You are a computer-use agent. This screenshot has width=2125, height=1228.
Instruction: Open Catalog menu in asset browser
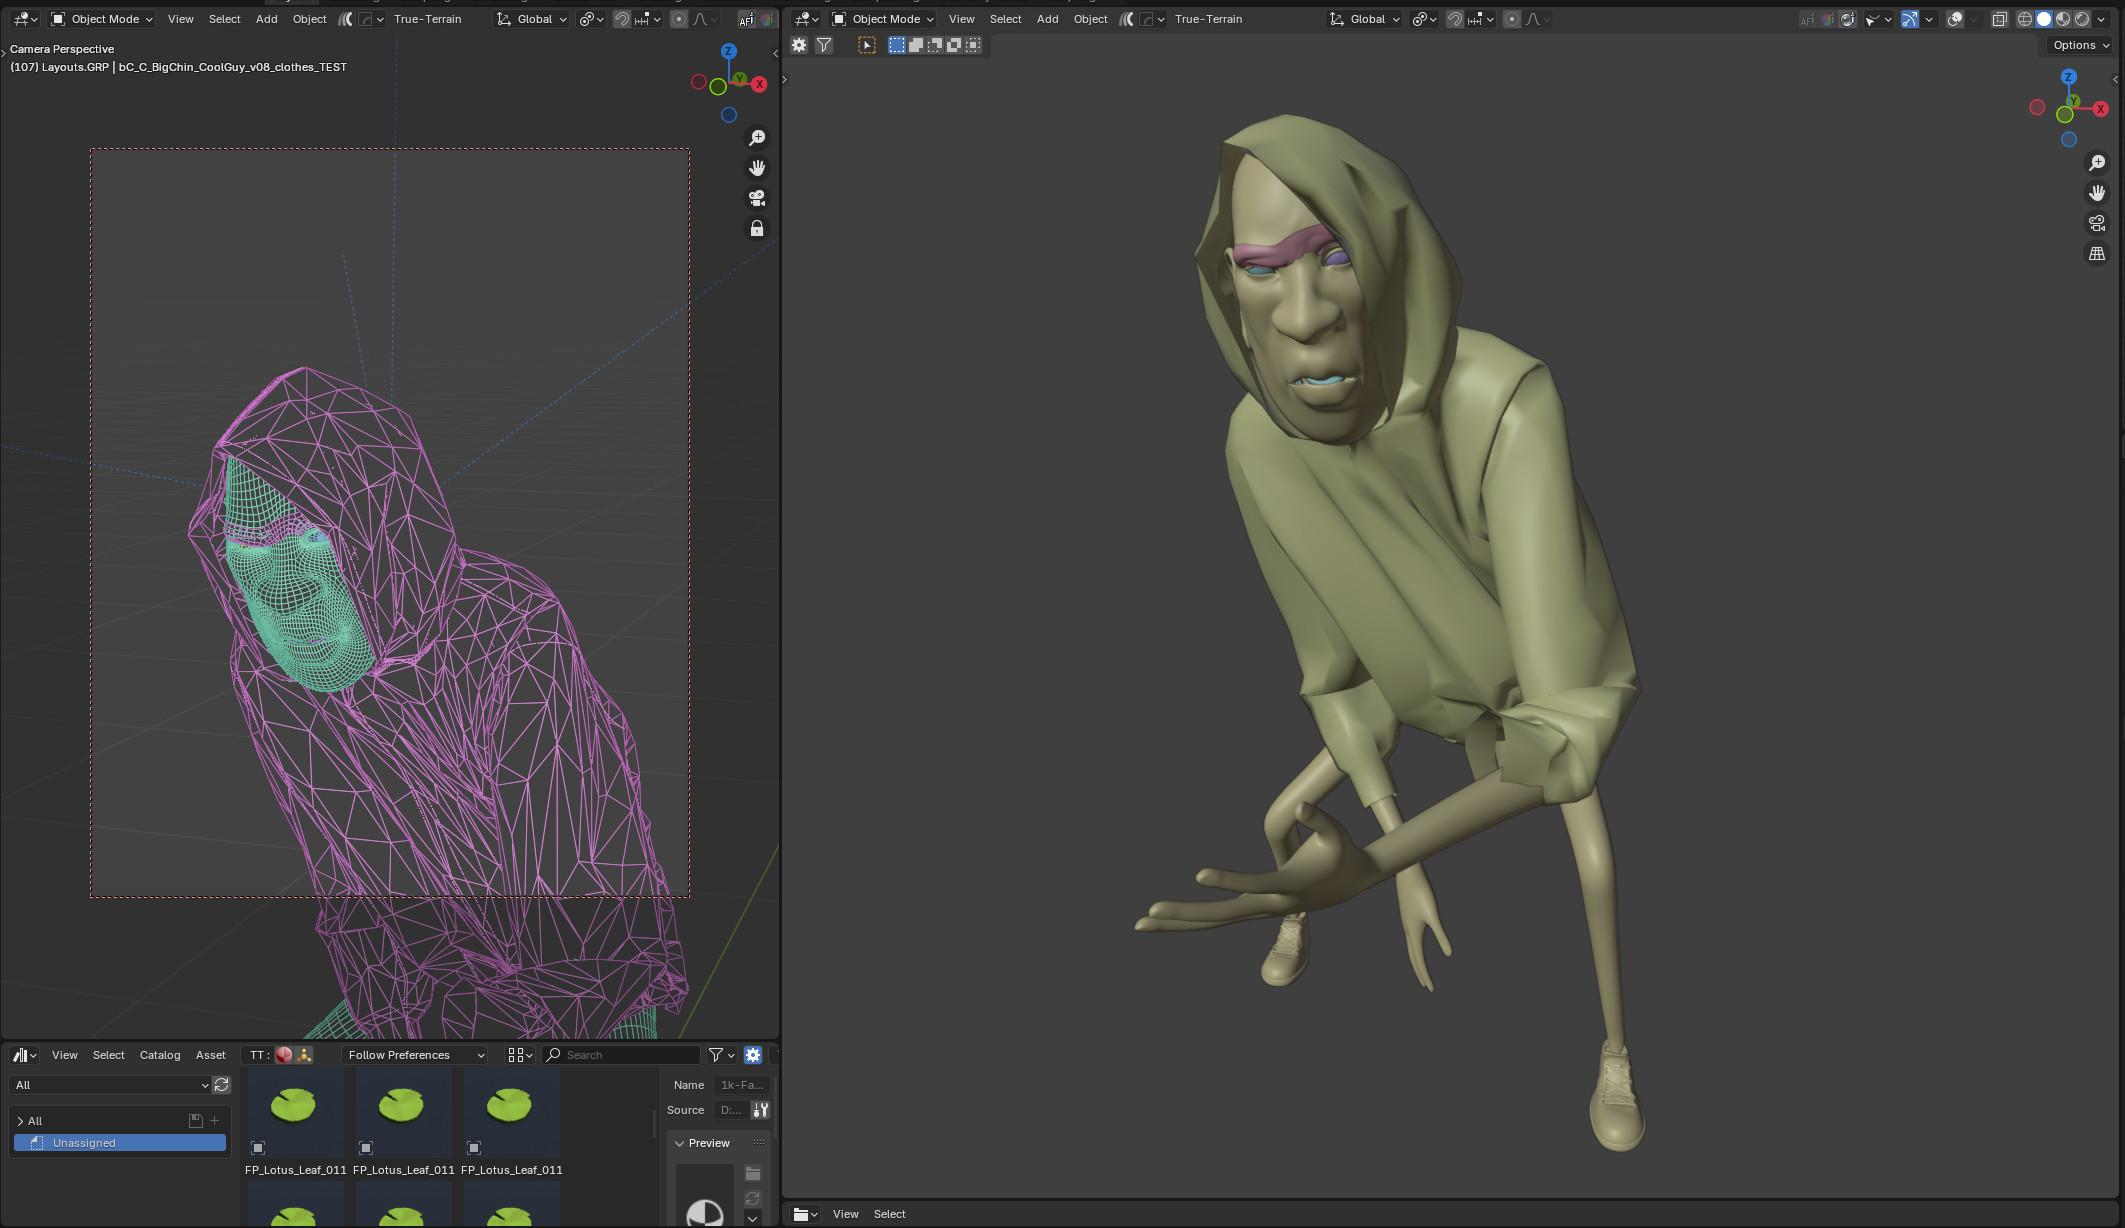tap(160, 1055)
